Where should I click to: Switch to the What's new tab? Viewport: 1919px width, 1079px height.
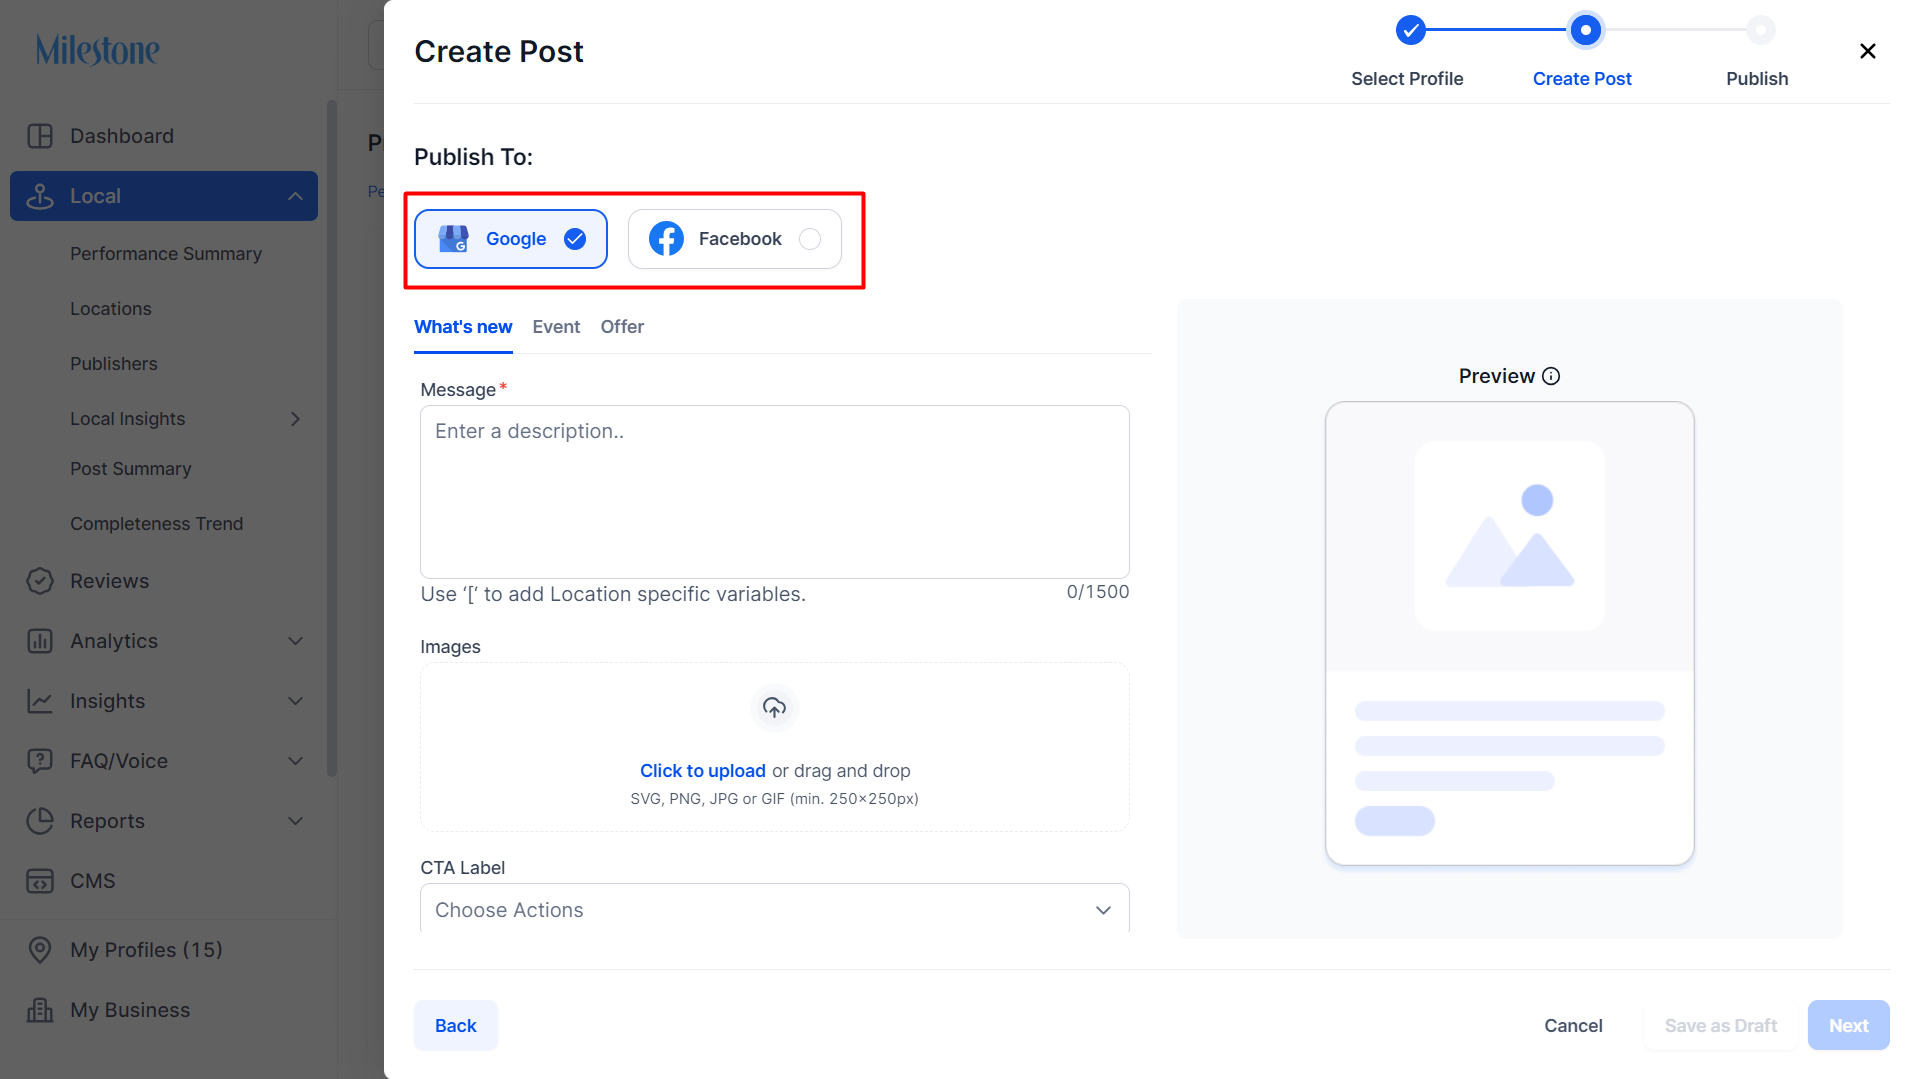(x=463, y=327)
